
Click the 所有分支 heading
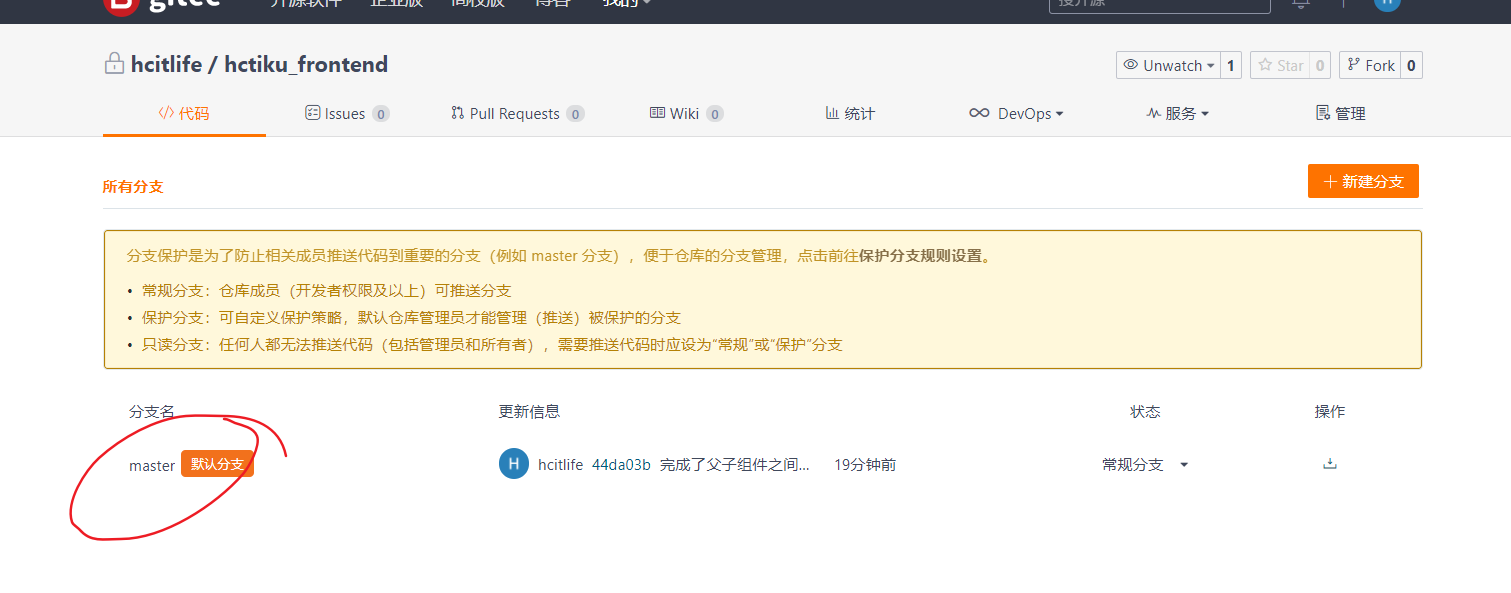pos(133,186)
